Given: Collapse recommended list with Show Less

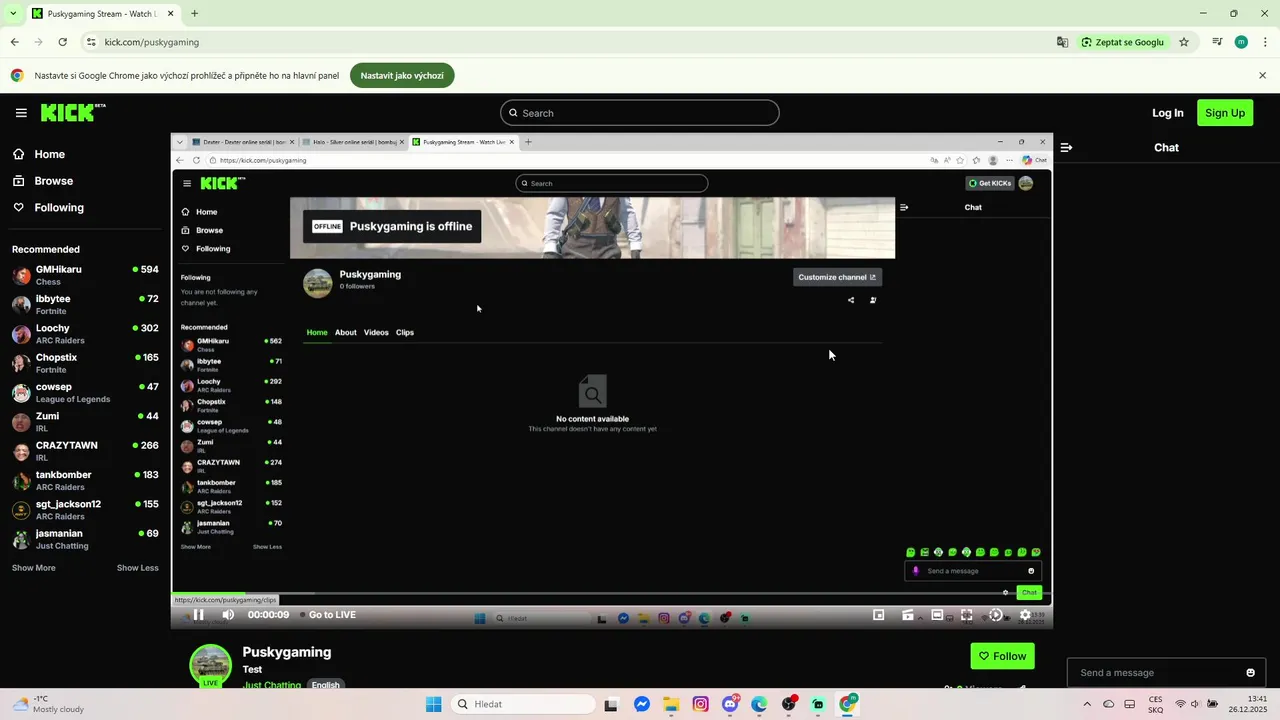Looking at the screenshot, I should 138,568.
